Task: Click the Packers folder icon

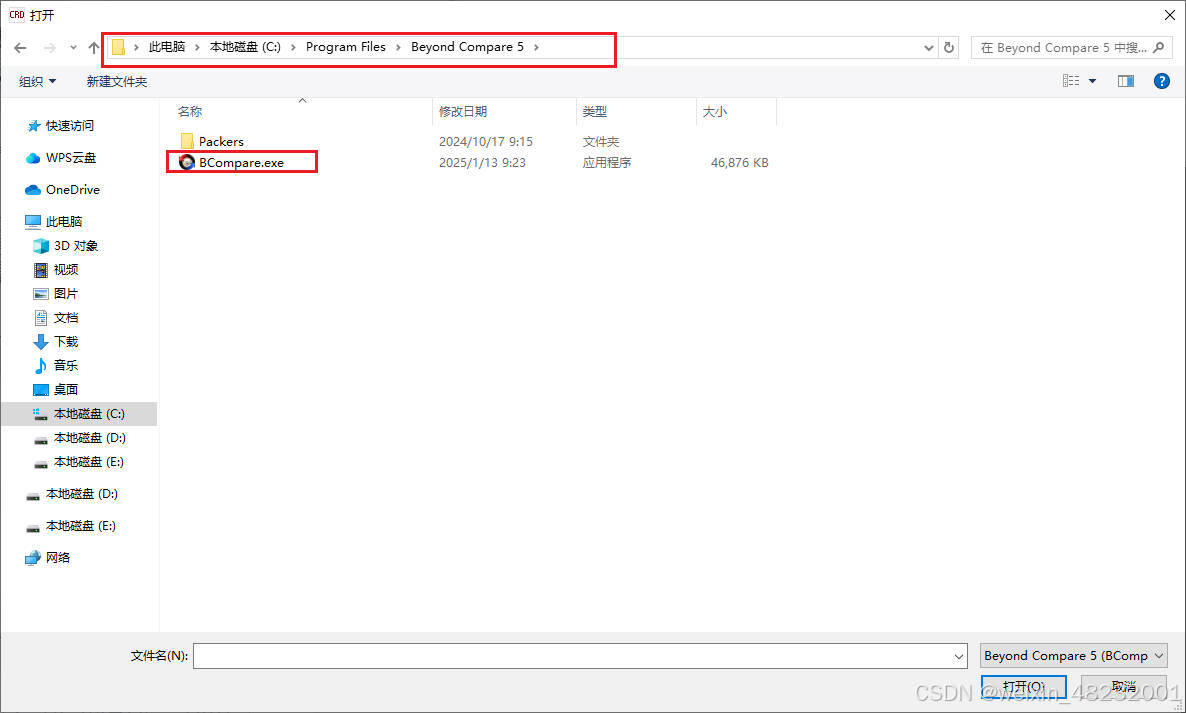Action: tap(188, 141)
